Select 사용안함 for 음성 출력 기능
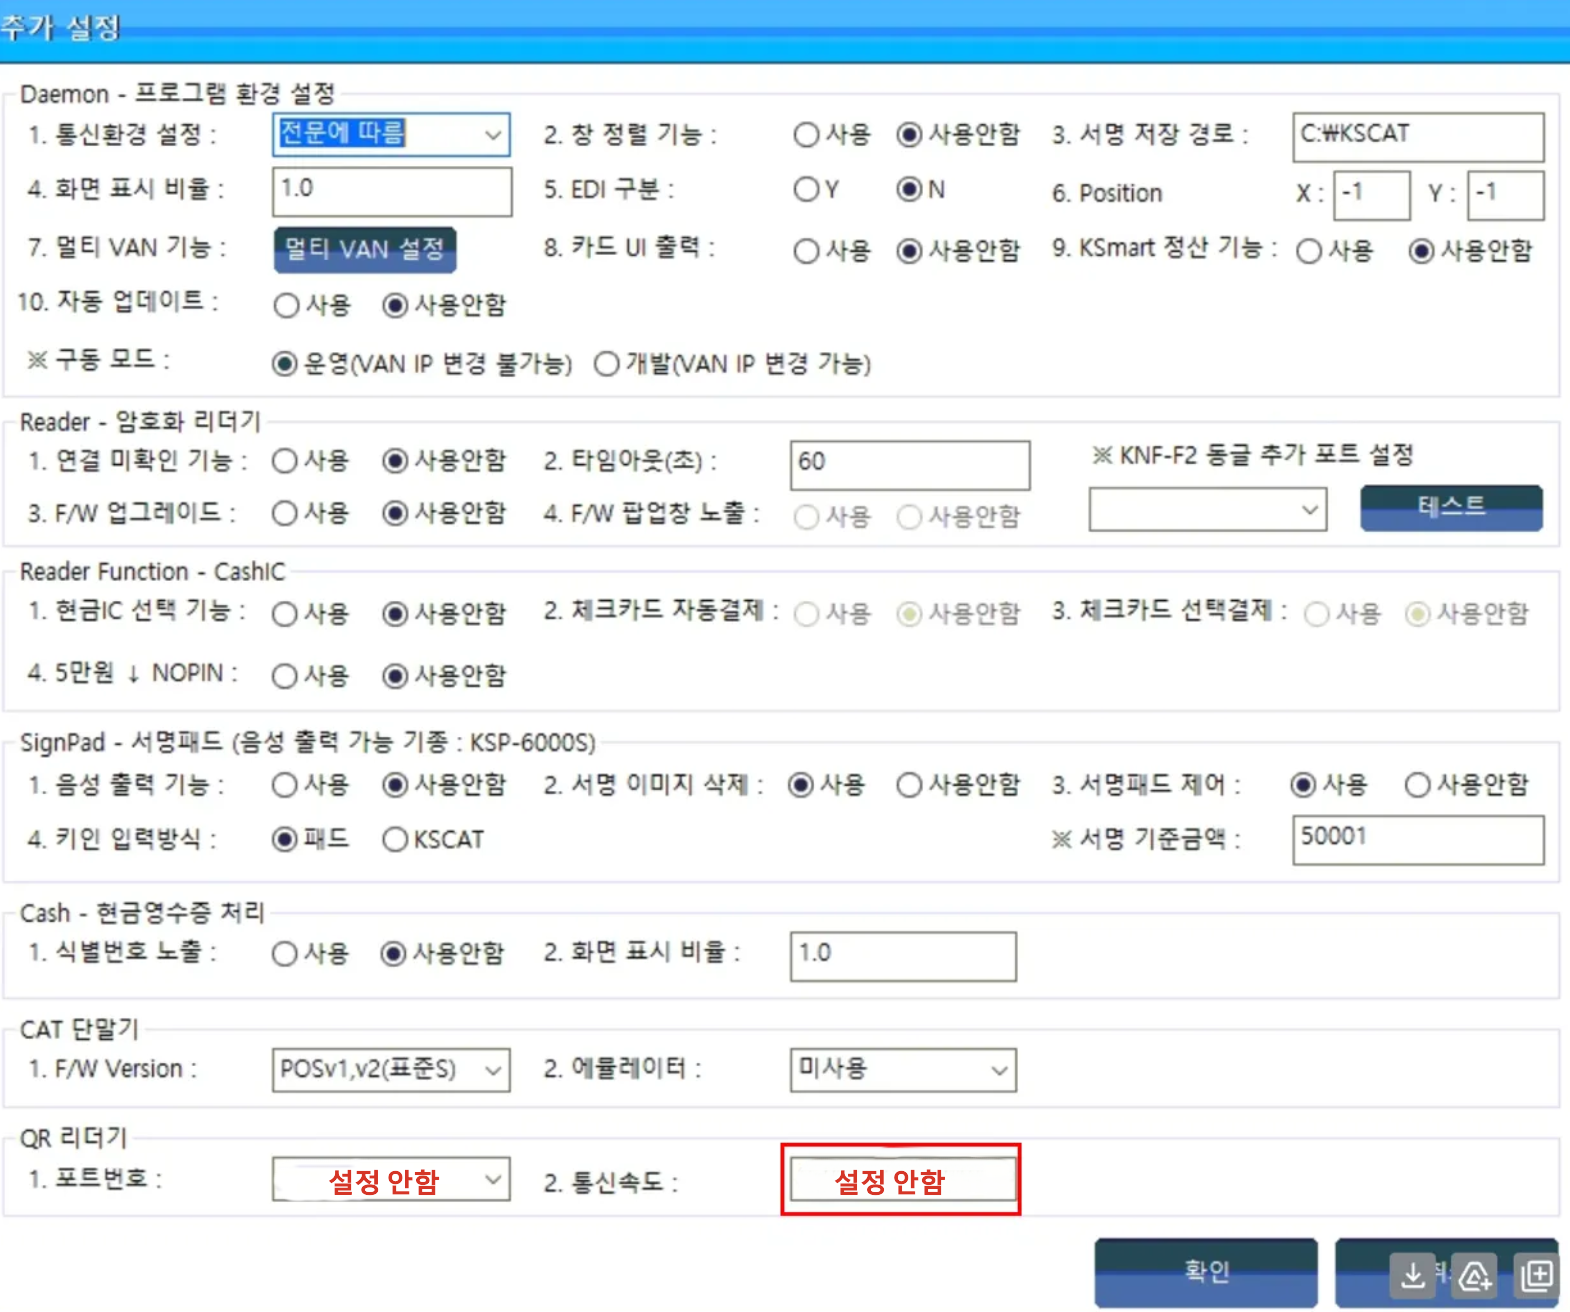The width and height of the screenshot is (1570, 1312). tap(444, 785)
